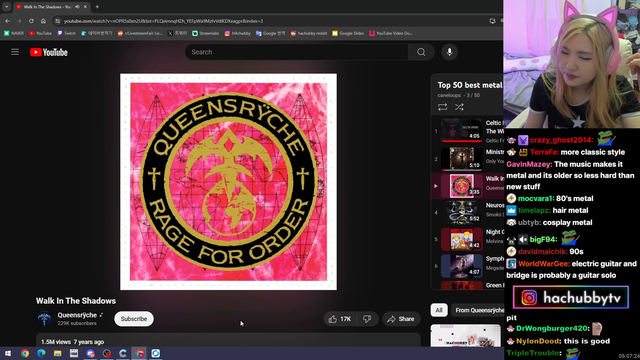Image resolution: width=640 pixels, height=360 pixels.
Task: Share the video
Action: coord(401,319)
